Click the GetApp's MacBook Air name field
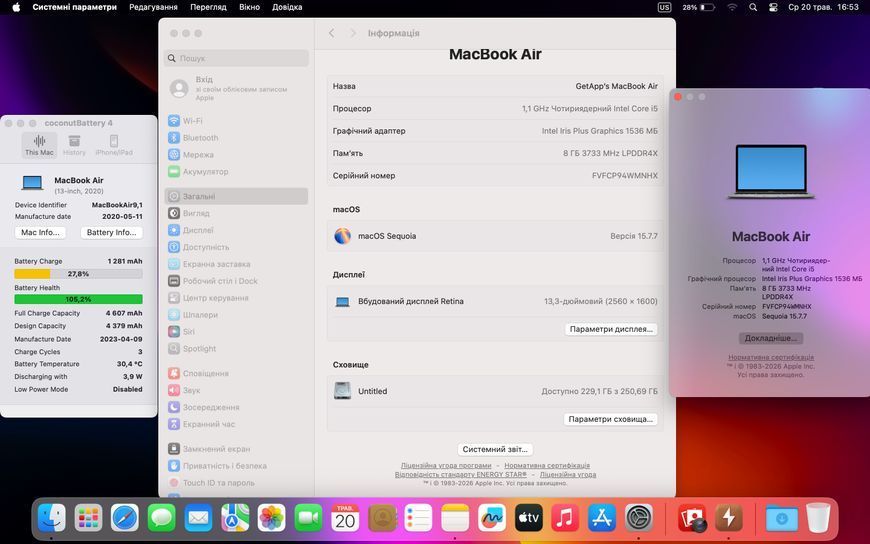 (616, 86)
